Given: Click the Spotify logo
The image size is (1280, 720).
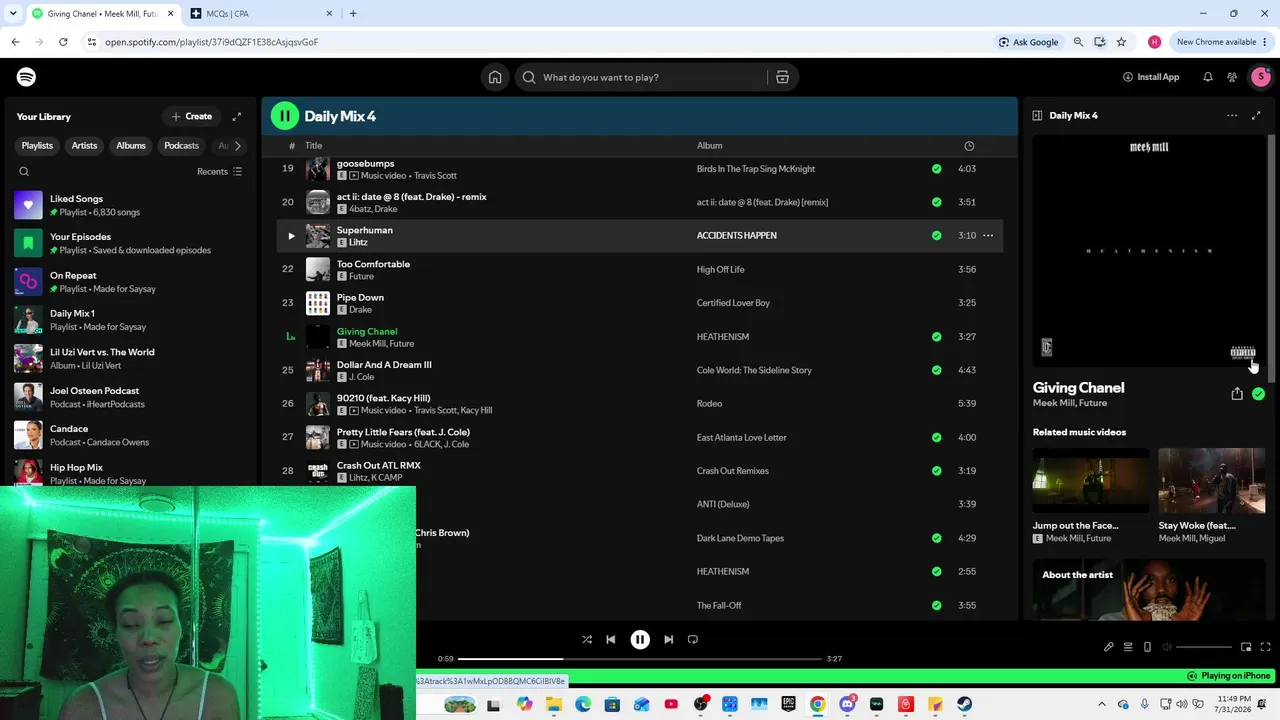Looking at the screenshot, I should pos(27,77).
